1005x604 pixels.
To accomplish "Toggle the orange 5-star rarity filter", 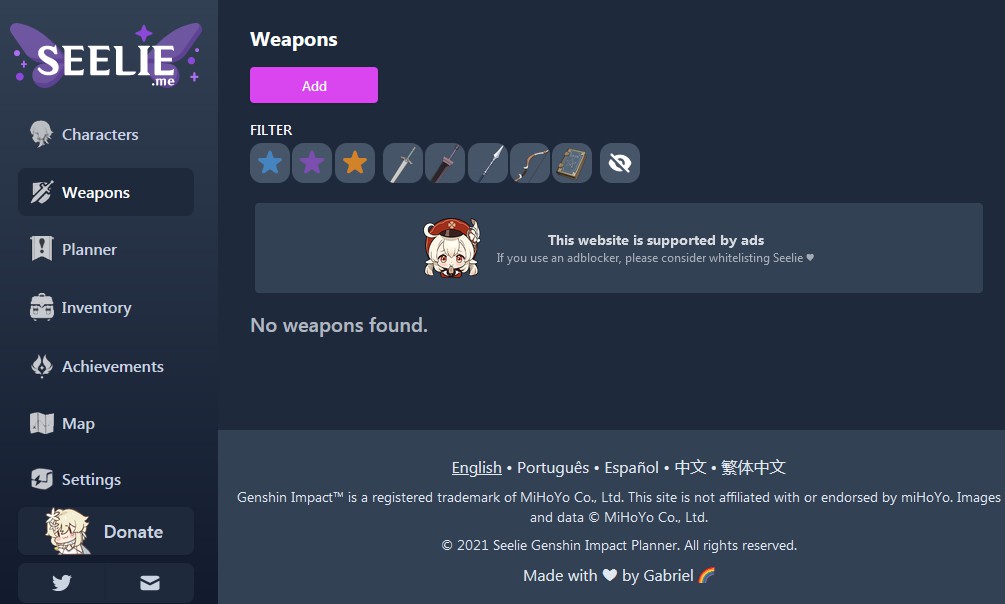I will (354, 163).
